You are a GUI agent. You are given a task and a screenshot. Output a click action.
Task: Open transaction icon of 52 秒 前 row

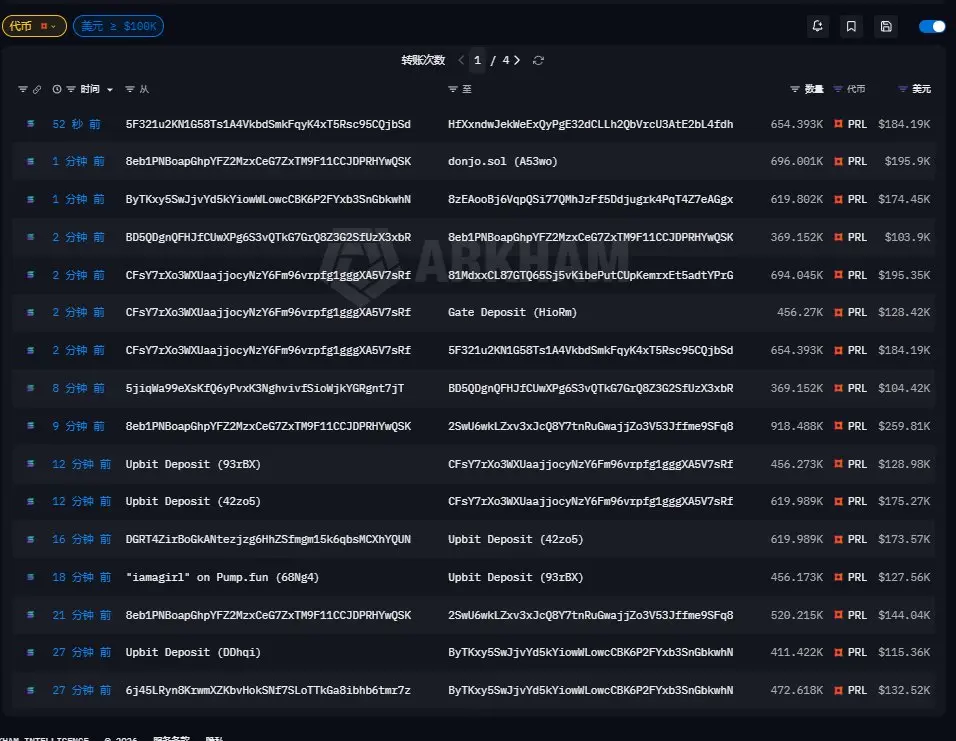pos(30,124)
